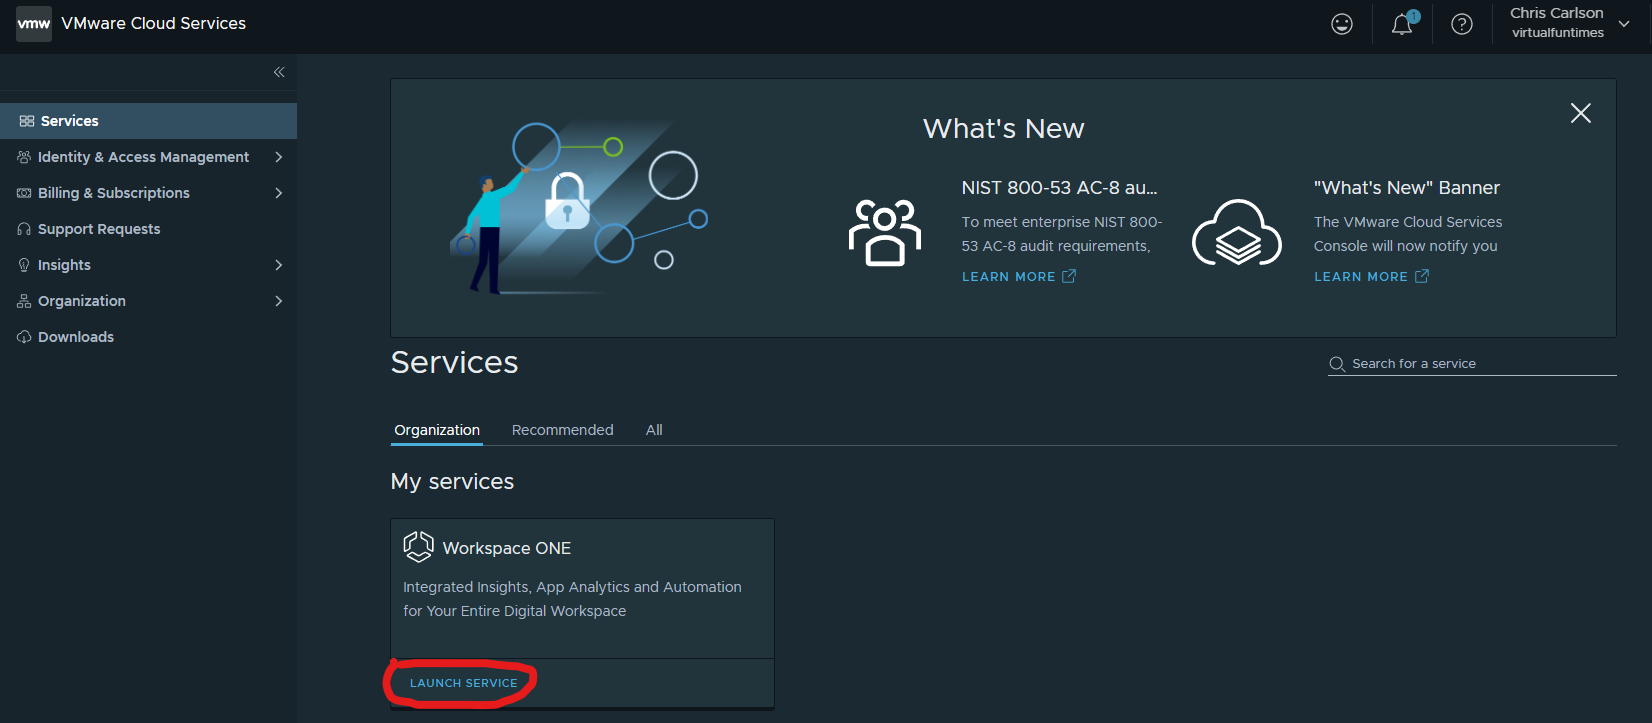Click LAUNCH SERVICE for Workspace ONE
Image resolution: width=1652 pixels, height=723 pixels.
(x=464, y=683)
